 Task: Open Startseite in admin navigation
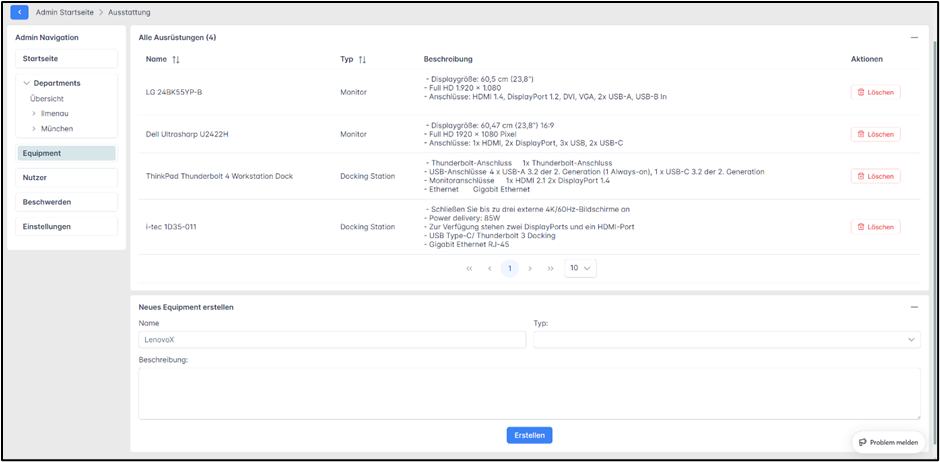pyautogui.click(x=67, y=59)
